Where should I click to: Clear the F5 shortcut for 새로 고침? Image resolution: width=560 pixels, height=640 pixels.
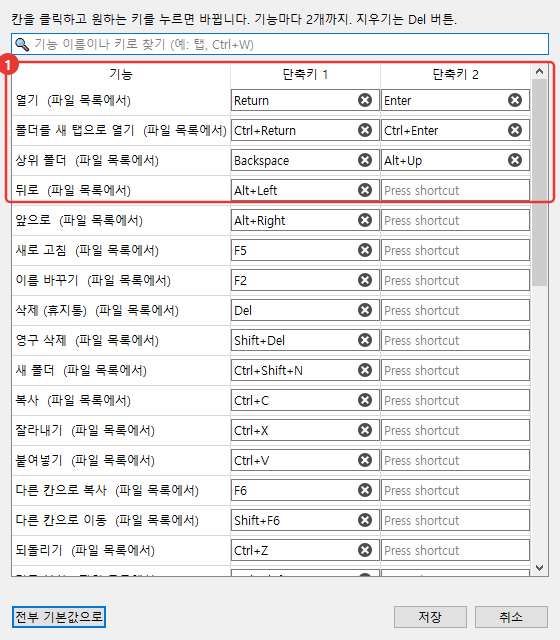pyautogui.click(x=365, y=250)
